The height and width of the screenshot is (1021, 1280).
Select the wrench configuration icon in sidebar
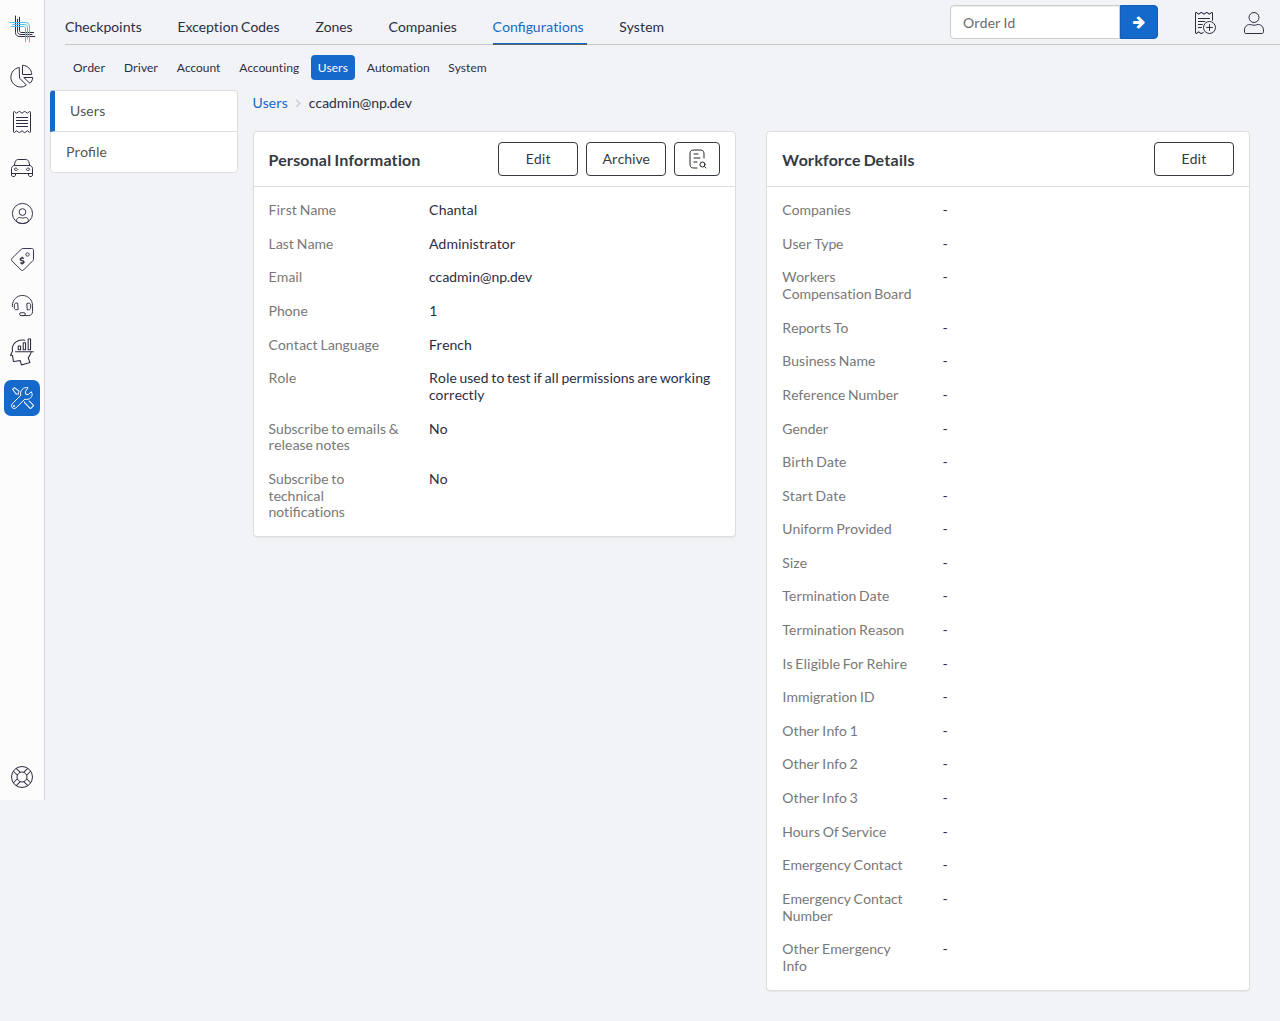(22, 398)
